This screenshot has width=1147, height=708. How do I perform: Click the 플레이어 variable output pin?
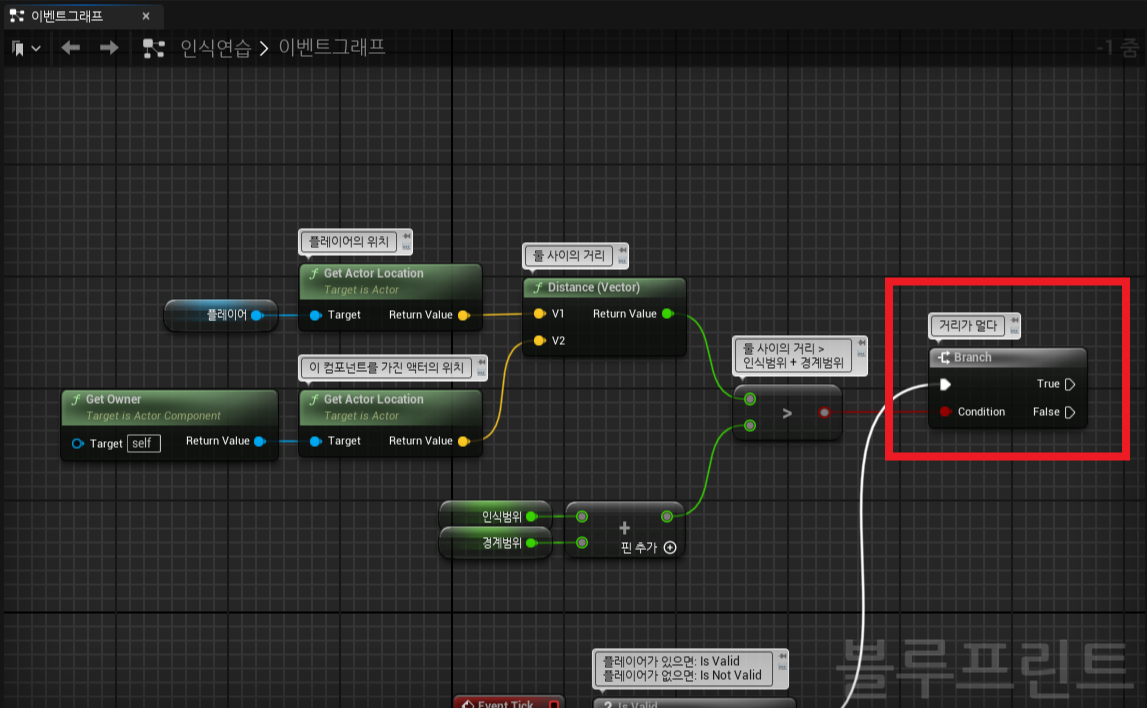pyautogui.click(x=257, y=315)
